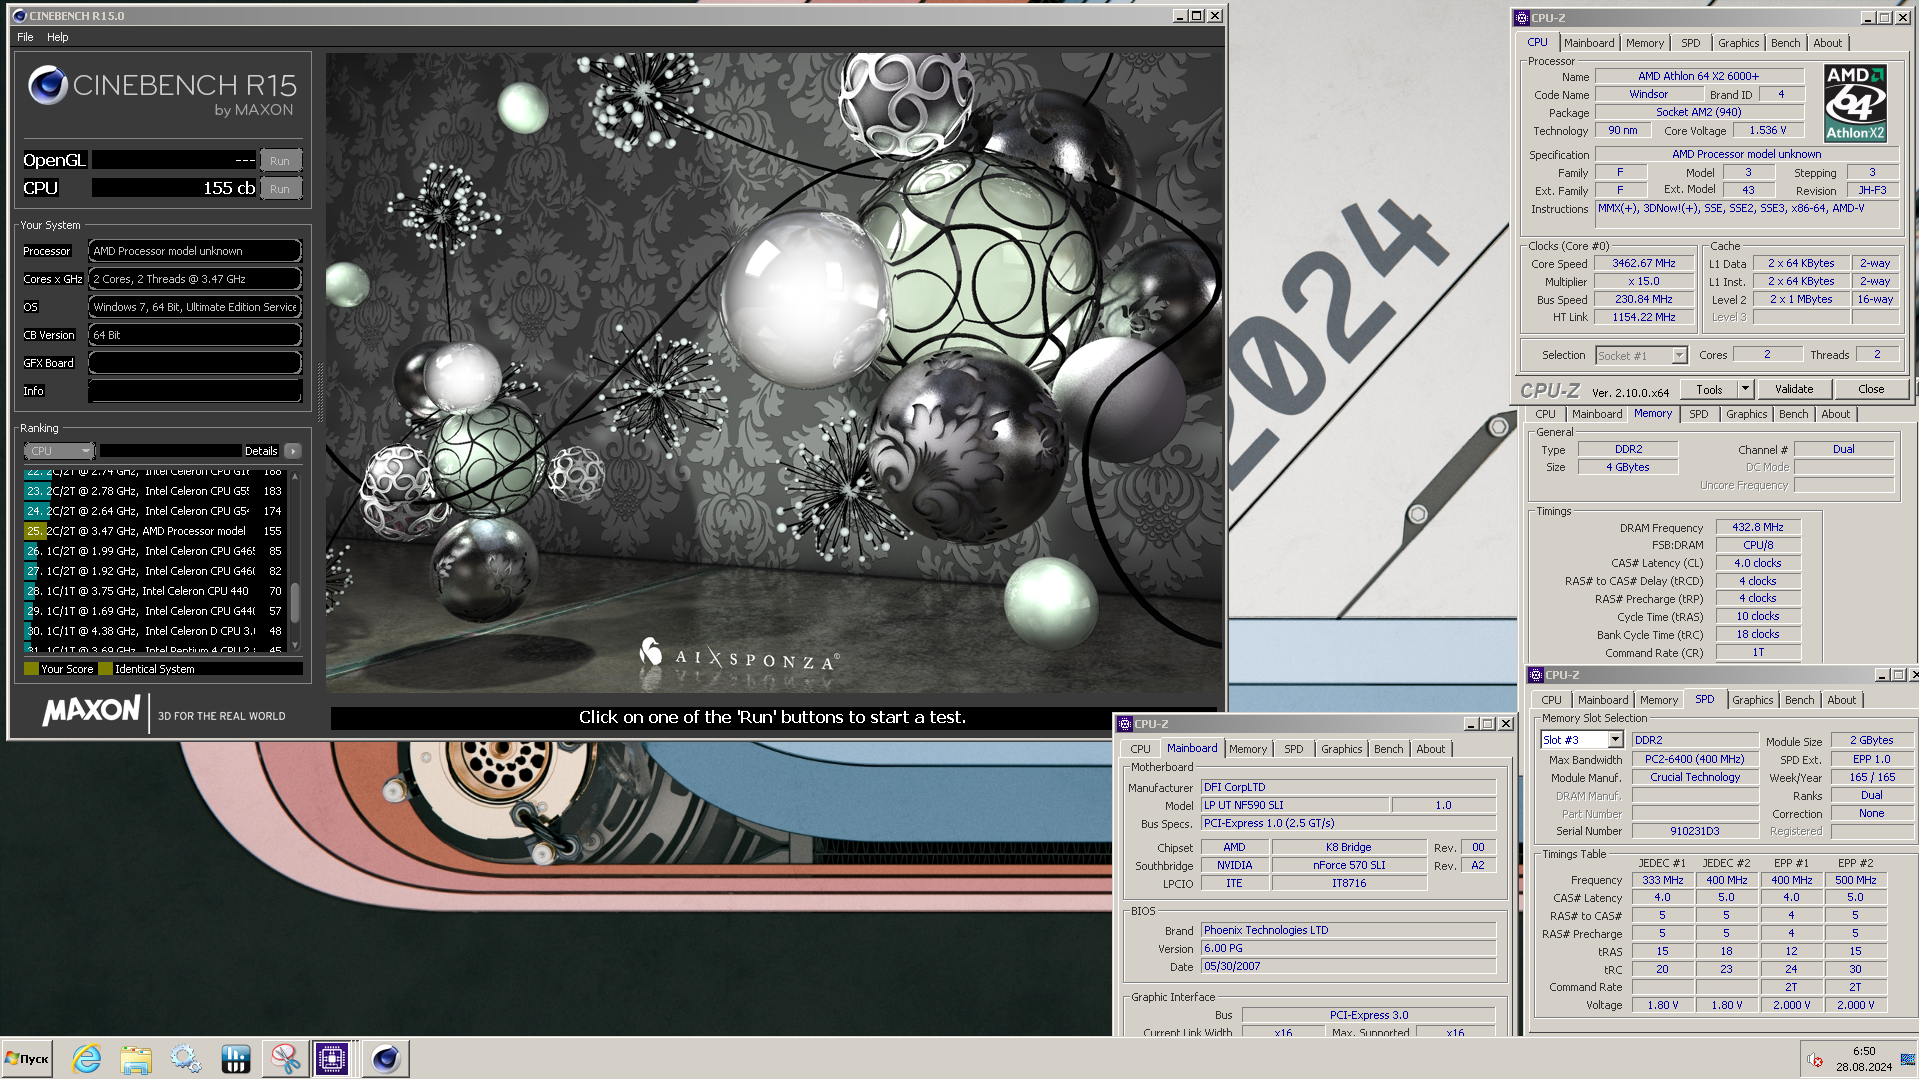This screenshot has width=1919, height=1079.
Task: Click the top CPU-Z window title icon
Action: click(1522, 18)
